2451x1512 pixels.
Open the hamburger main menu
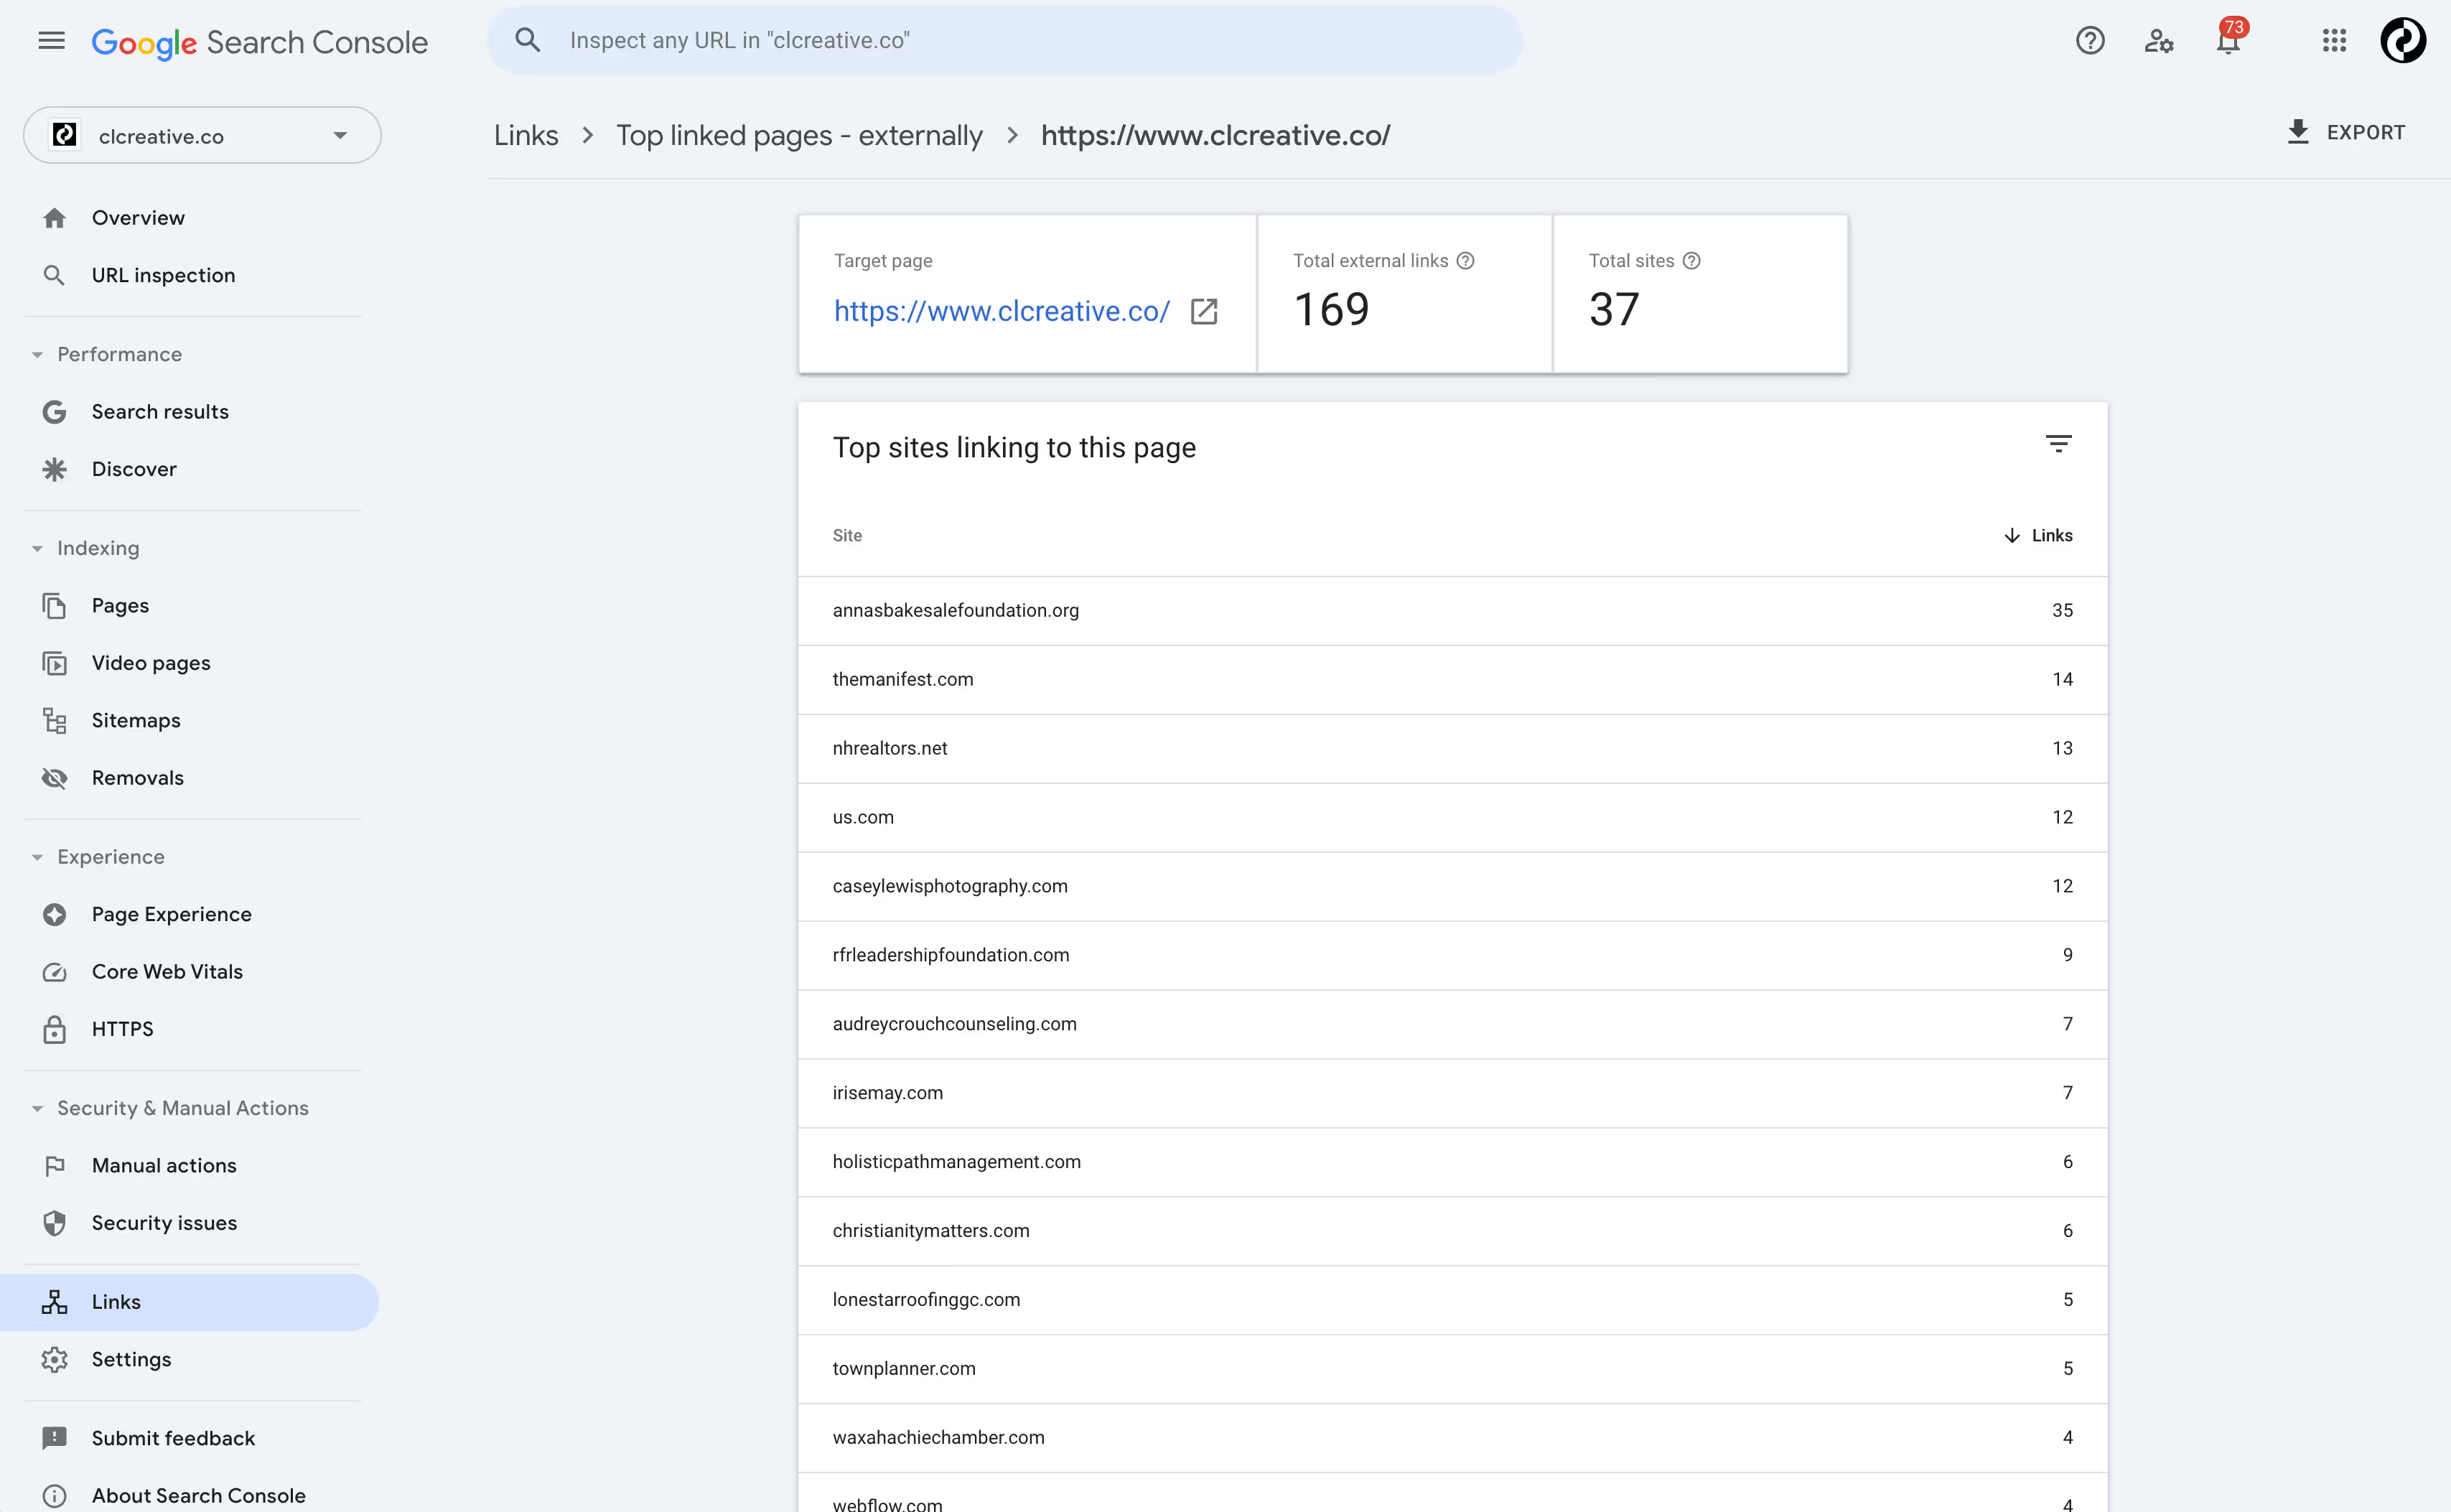coord(51,40)
